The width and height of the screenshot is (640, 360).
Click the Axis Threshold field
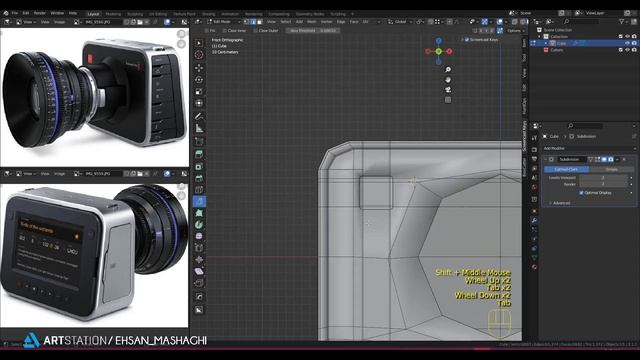(313, 31)
